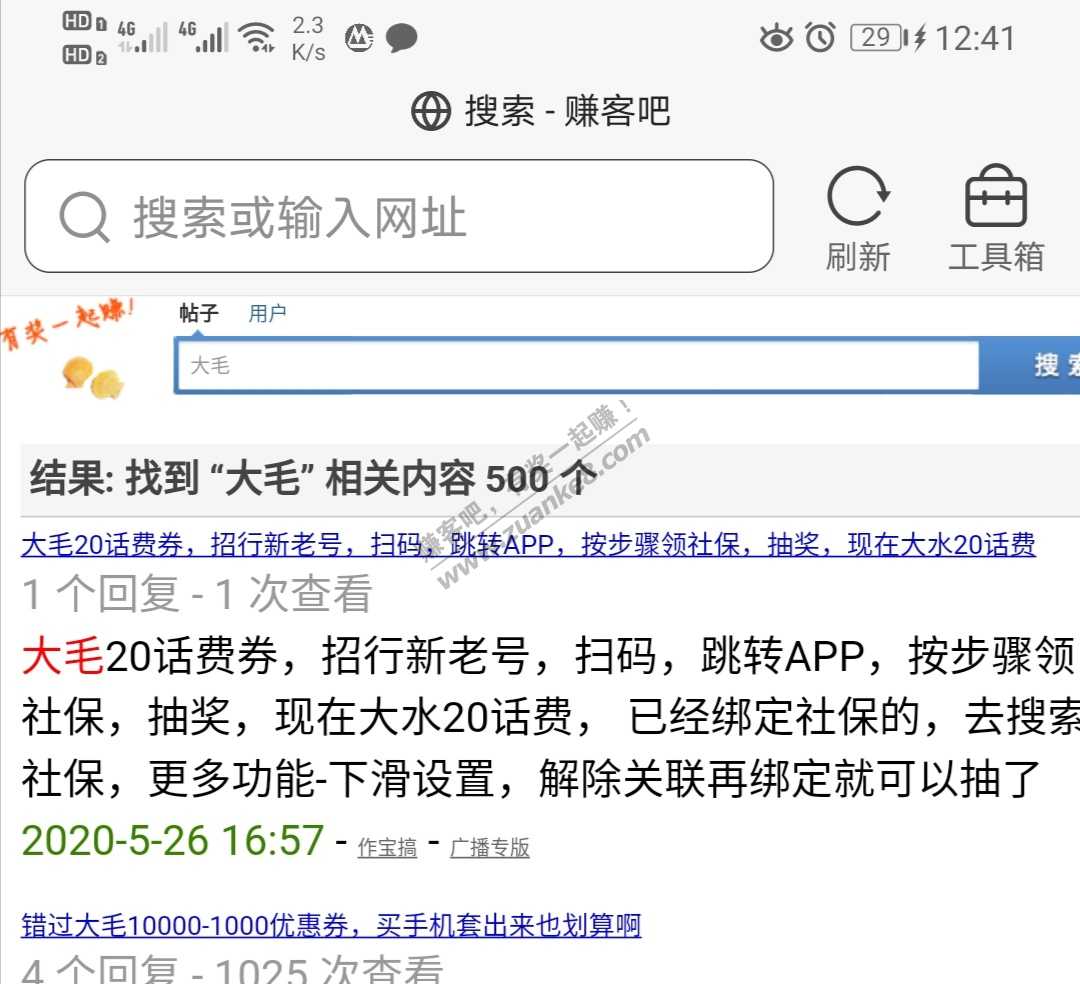Open the 大毛20话费券 result title link
Screen dimensions: 1080x984
point(528,545)
